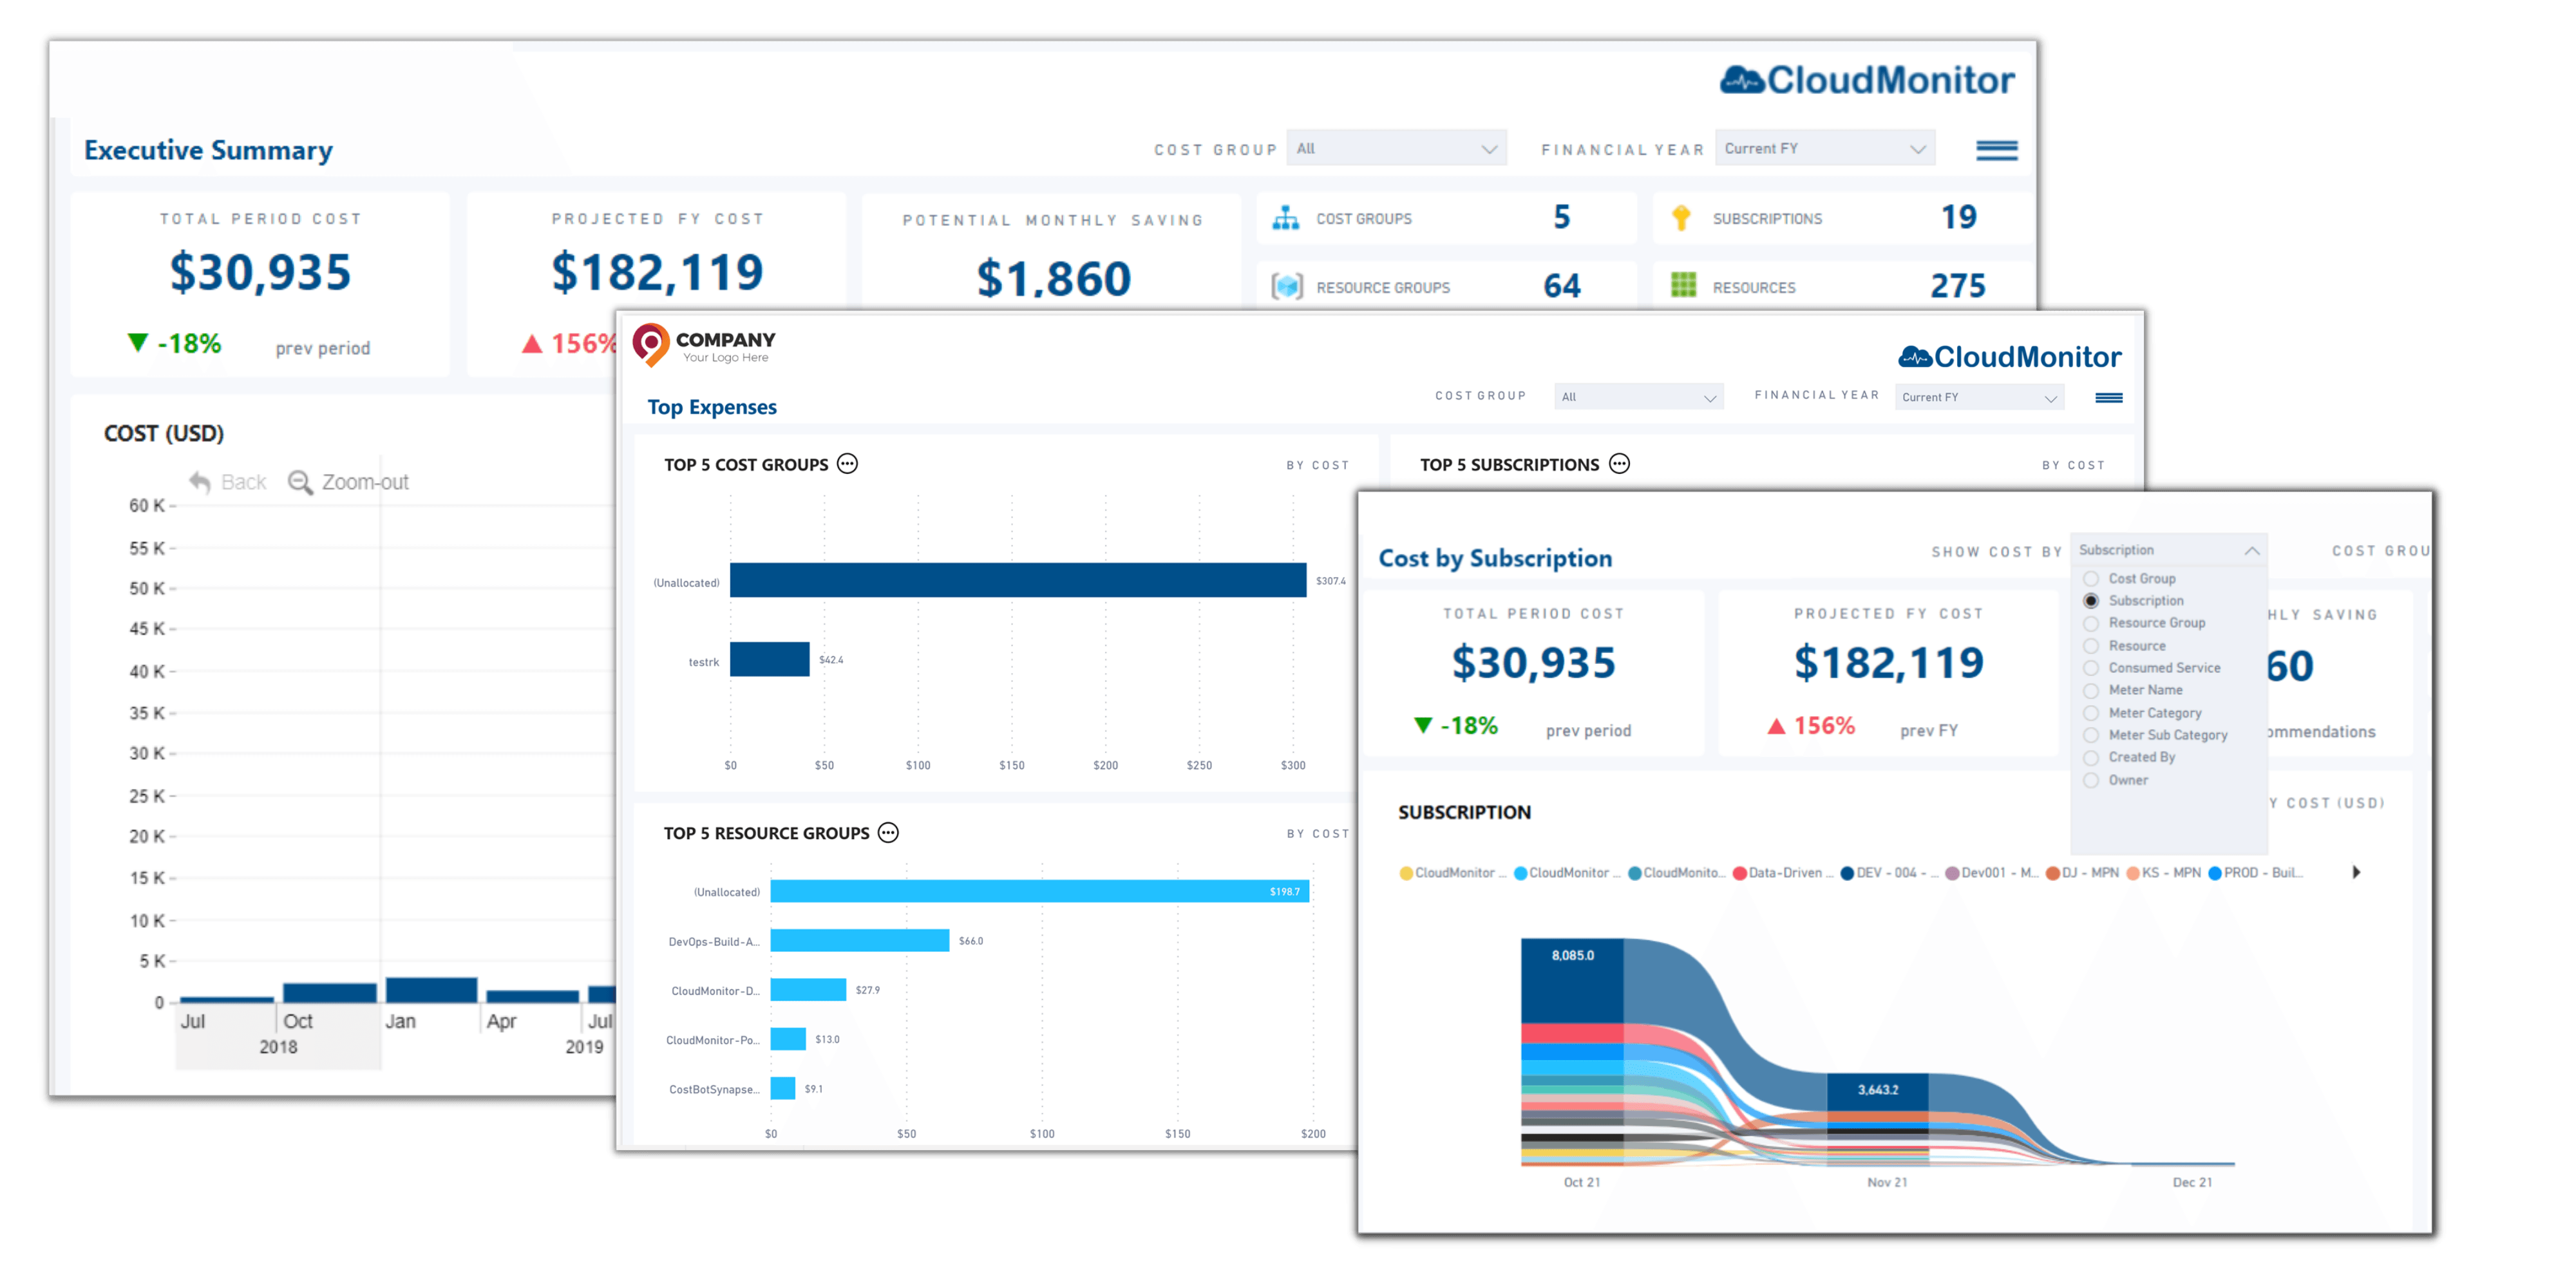Click red up triangle beside 156% in Cost by Subscription

pos(1775,726)
